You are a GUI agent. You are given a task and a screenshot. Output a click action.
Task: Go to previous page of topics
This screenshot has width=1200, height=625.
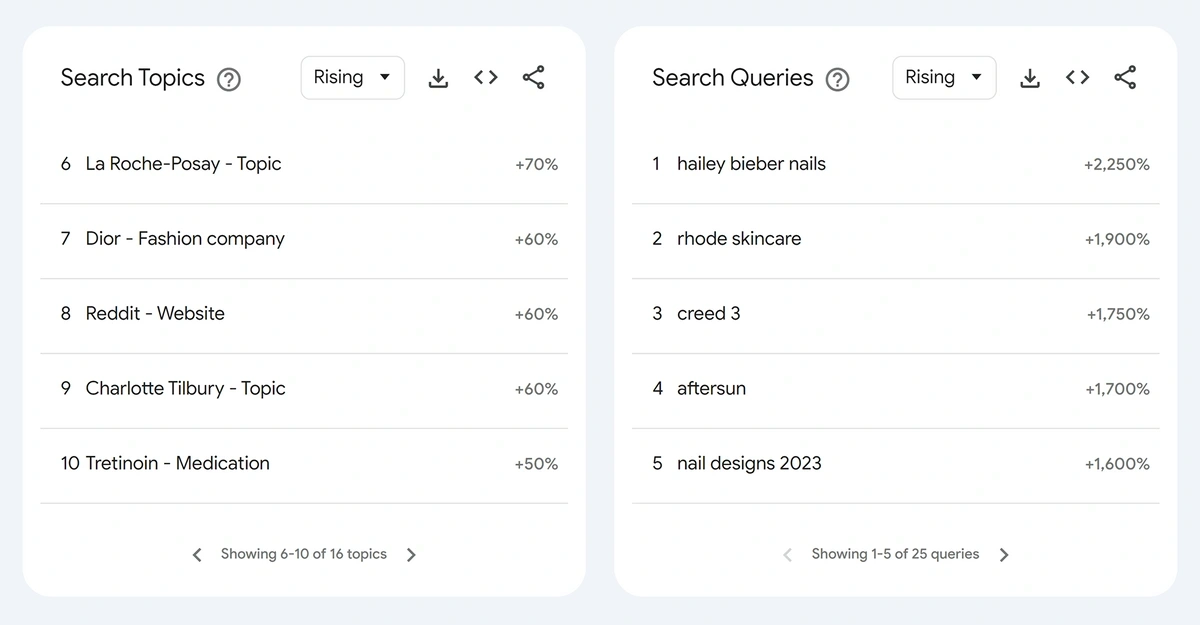pyautogui.click(x=197, y=555)
